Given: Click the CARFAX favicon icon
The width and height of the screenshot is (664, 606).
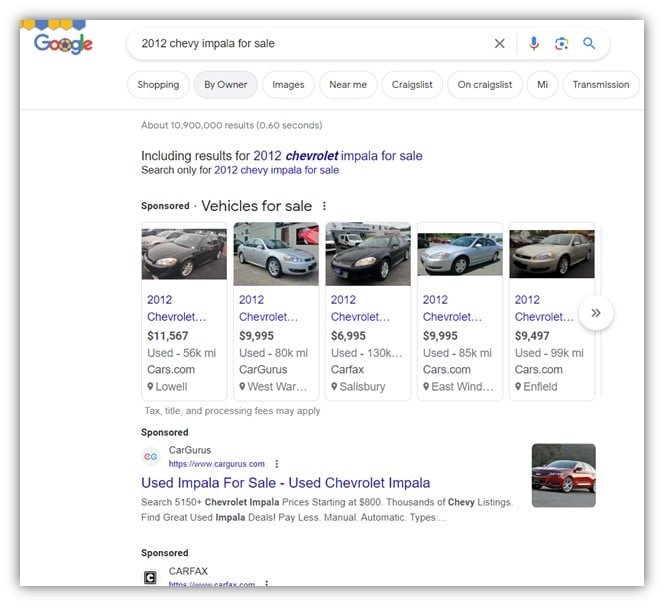Looking at the screenshot, I should click(150, 577).
